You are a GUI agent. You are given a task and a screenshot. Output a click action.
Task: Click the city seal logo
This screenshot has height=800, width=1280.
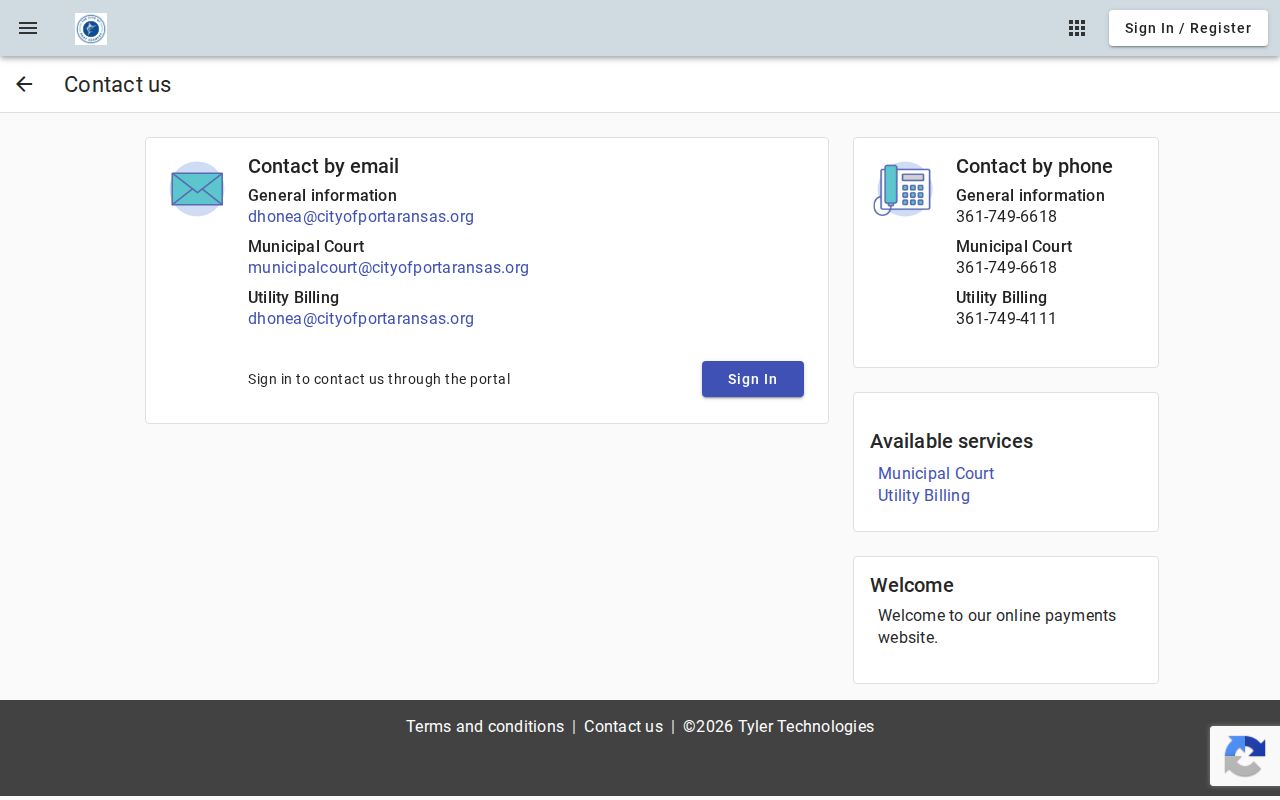pyautogui.click(x=91, y=29)
